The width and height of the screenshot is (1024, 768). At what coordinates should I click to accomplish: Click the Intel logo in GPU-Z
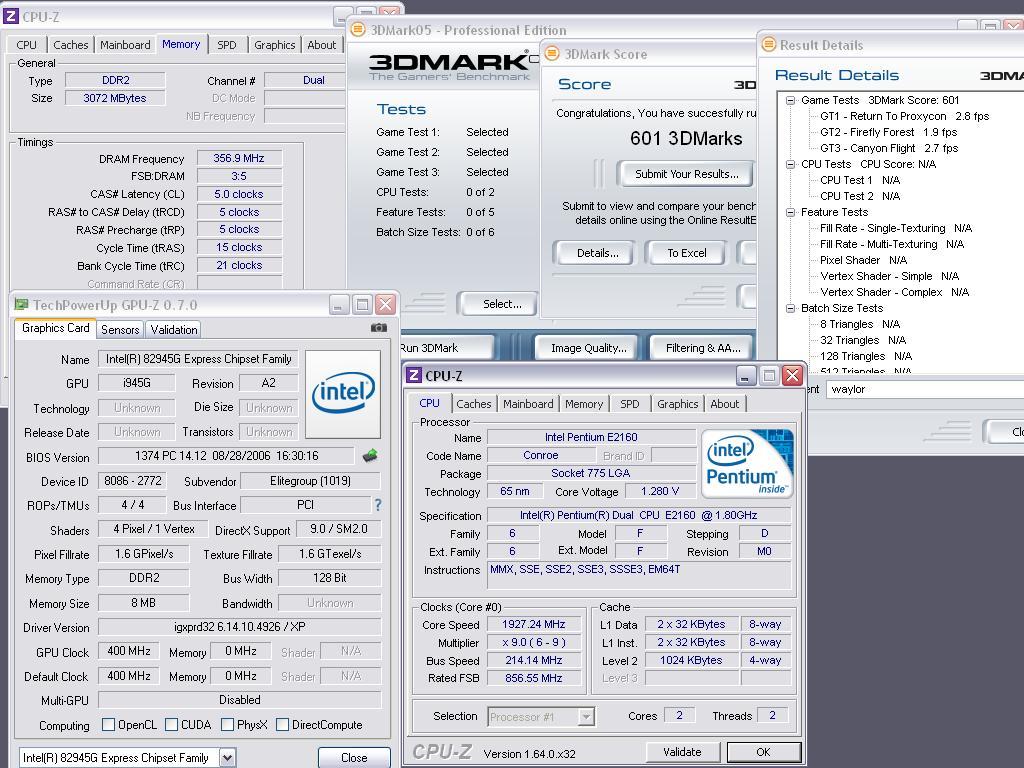(343, 394)
